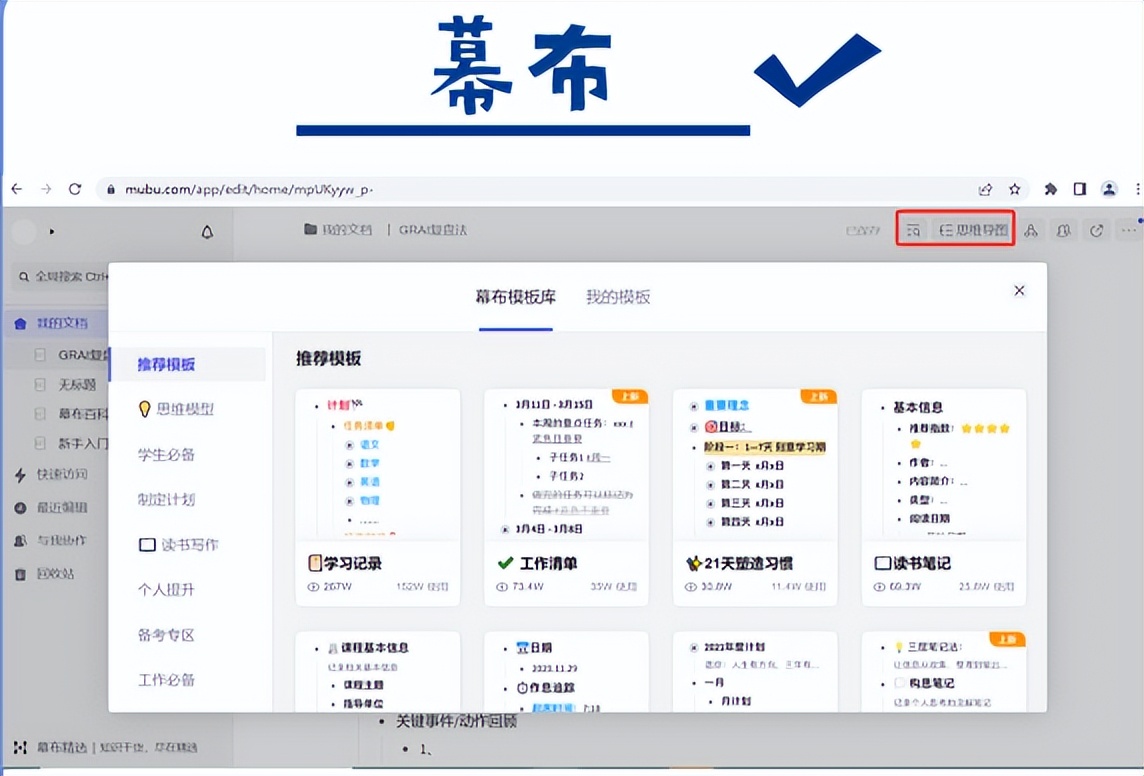
Task: Click the circular arrow share icon in document toolbar
Action: (x=1097, y=230)
